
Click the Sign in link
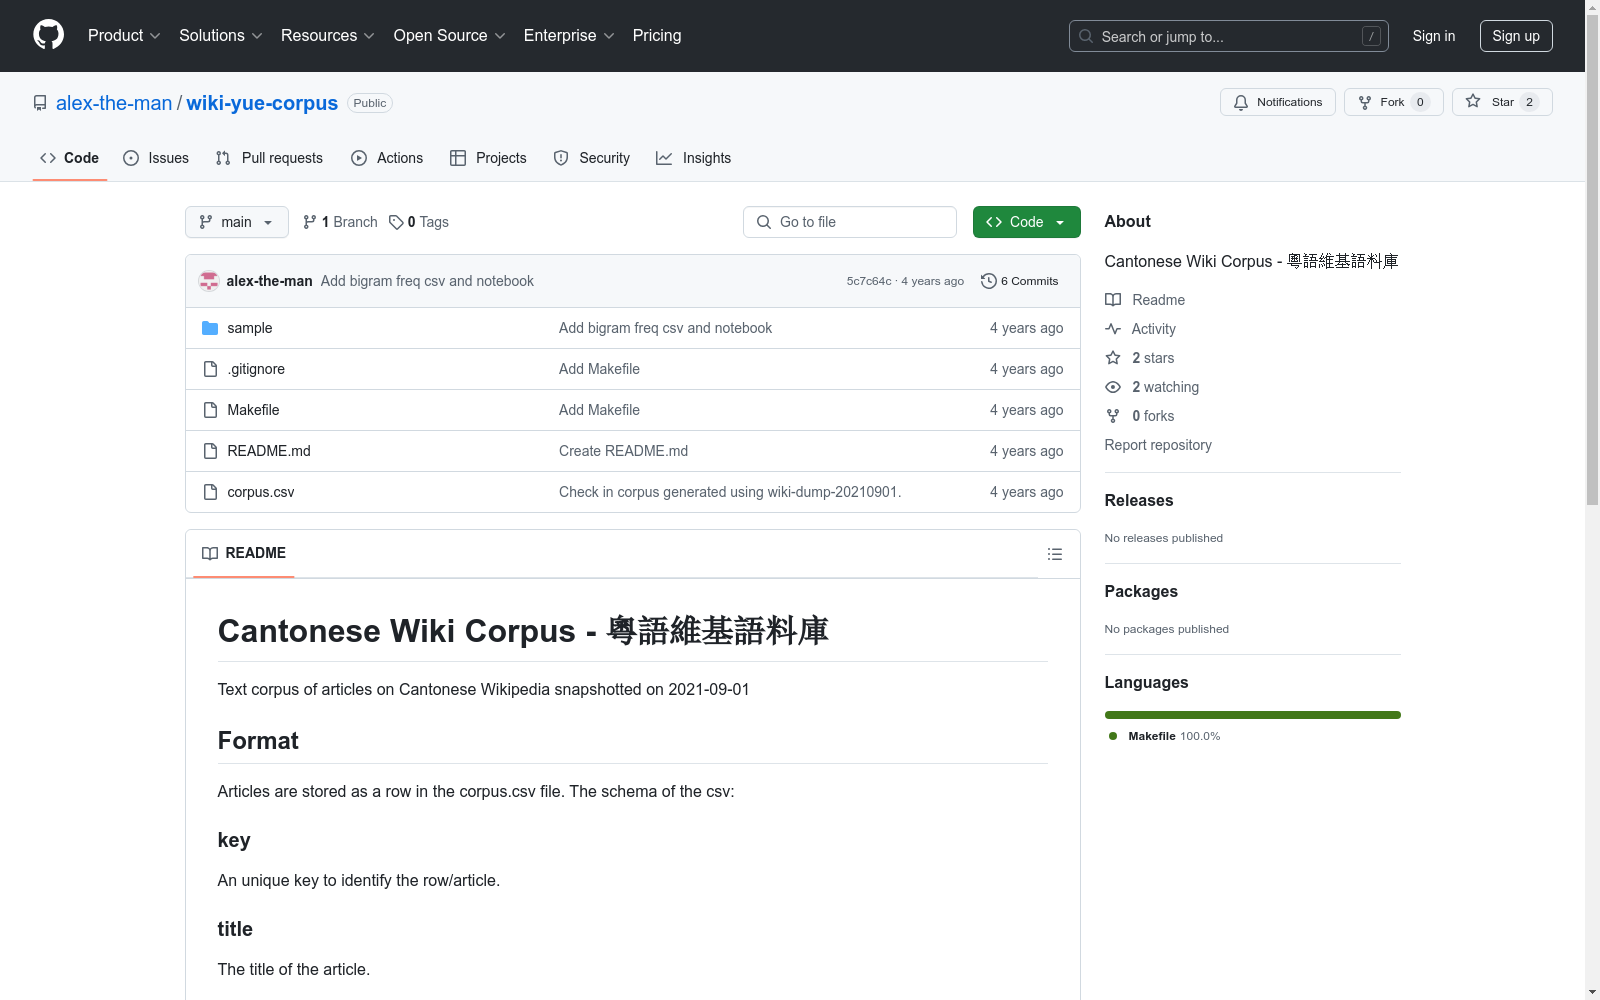1434,36
